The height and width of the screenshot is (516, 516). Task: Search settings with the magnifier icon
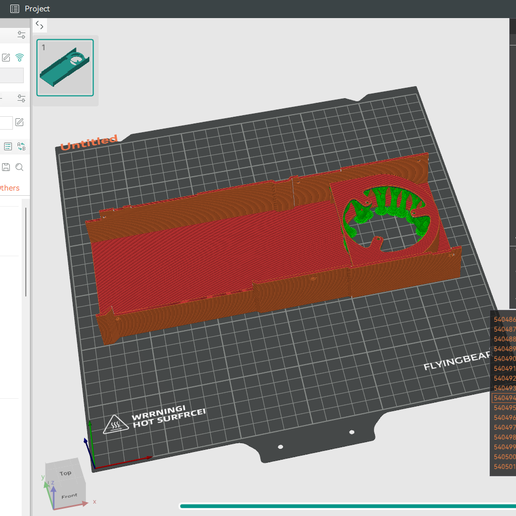pyautogui.click(x=19, y=167)
